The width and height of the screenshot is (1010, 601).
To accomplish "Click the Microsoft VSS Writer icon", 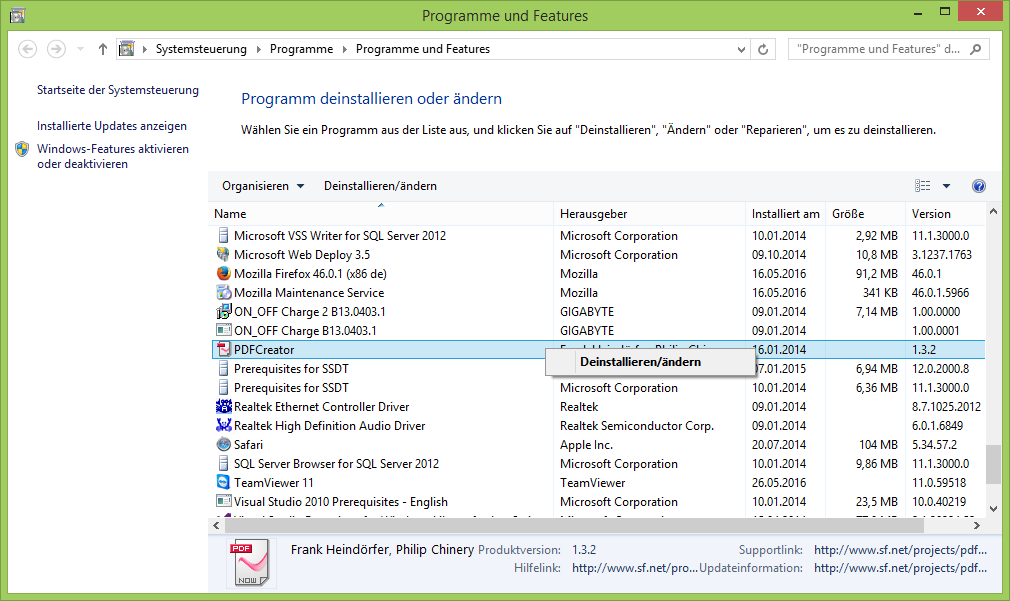I will (224, 236).
